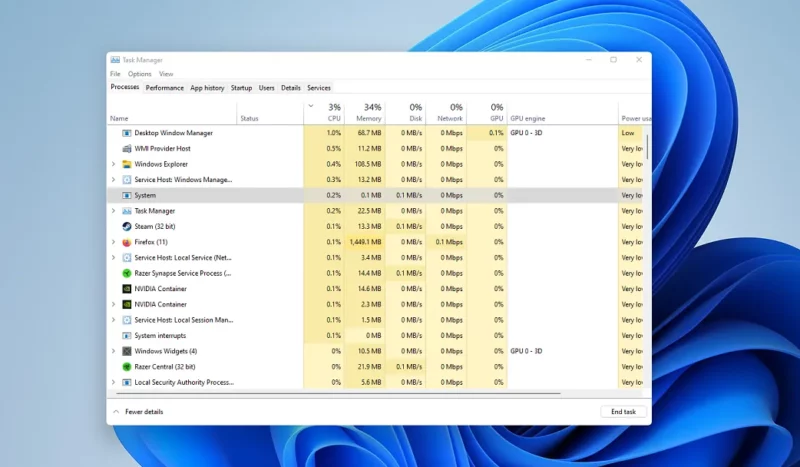Image resolution: width=800 pixels, height=467 pixels.
Task: Sort processes by the Name column
Action: pos(172,112)
